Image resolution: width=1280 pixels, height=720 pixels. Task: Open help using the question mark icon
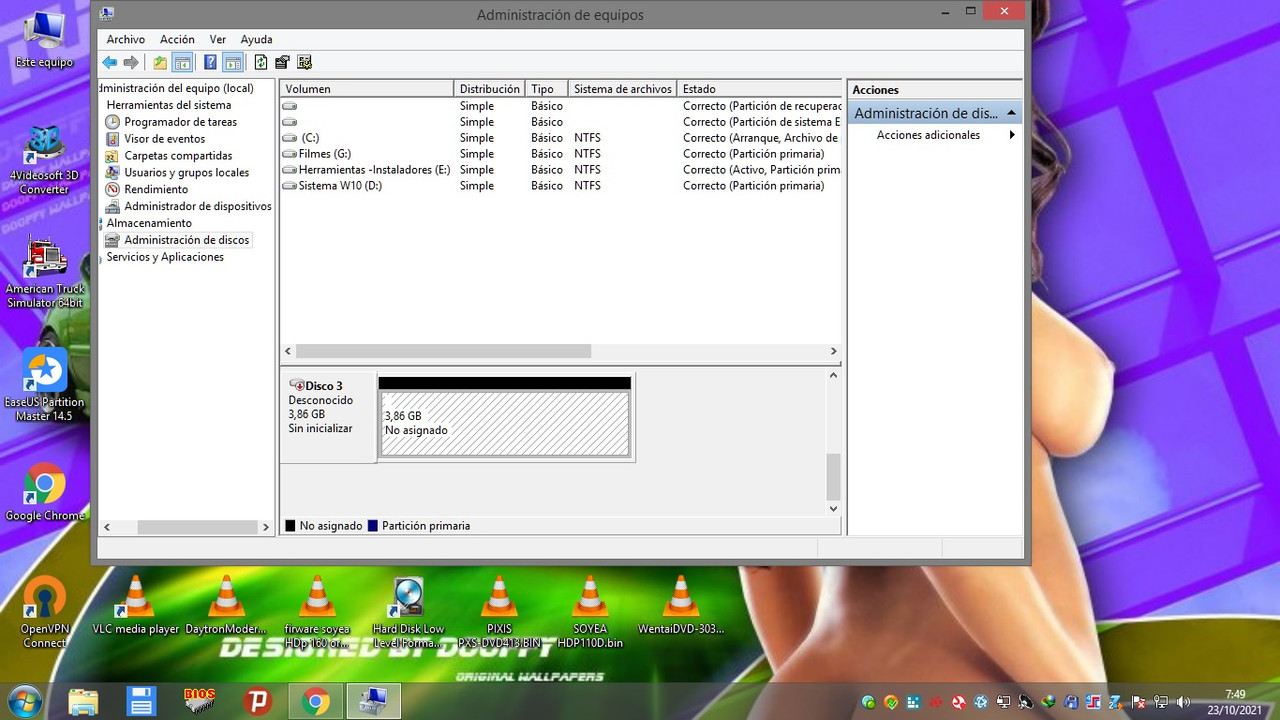click(209, 61)
